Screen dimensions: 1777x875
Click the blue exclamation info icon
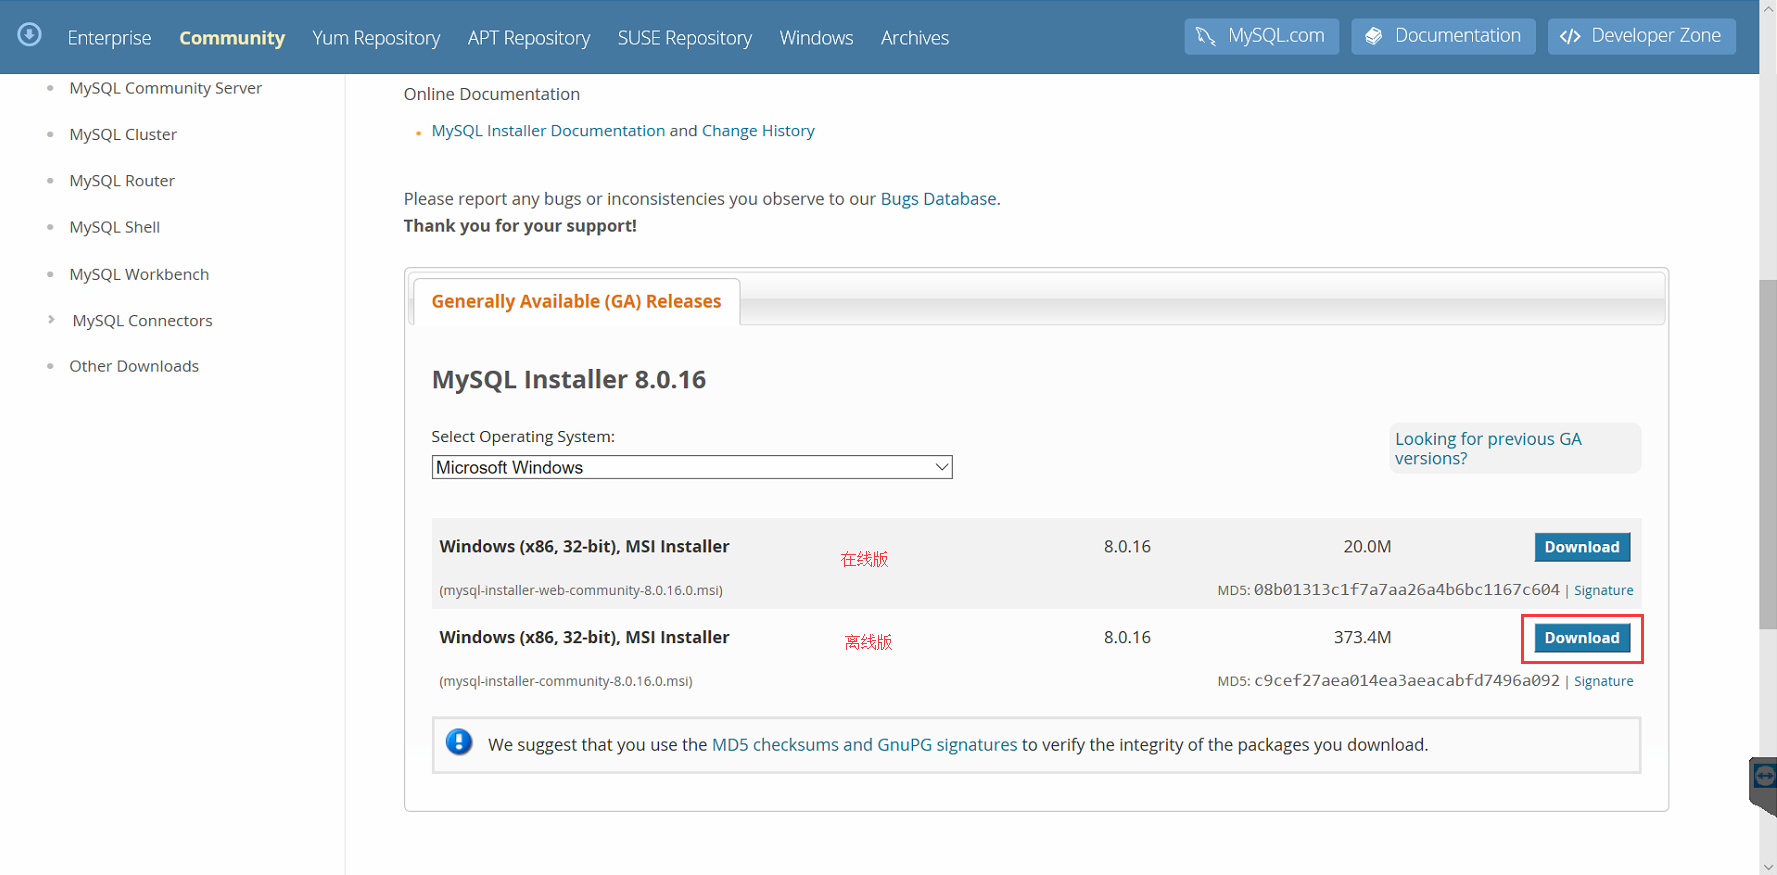(459, 742)
